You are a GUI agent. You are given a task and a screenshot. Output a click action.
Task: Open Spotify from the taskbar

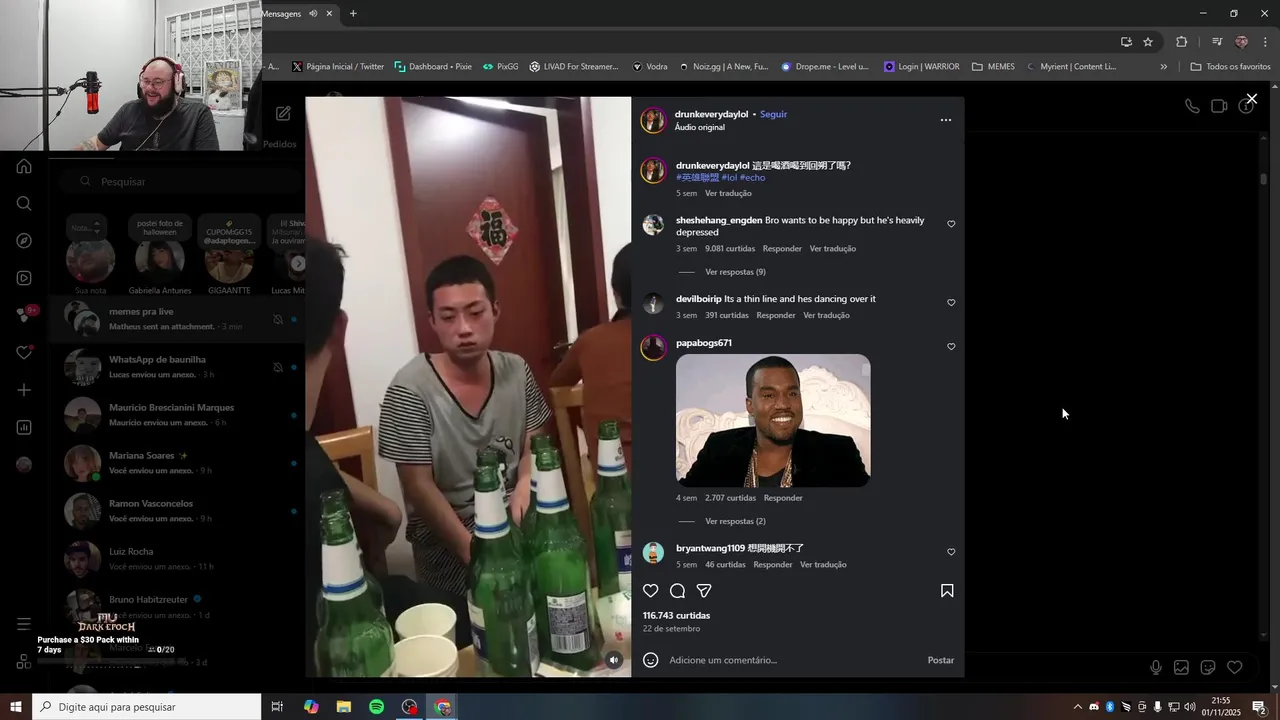376,707
